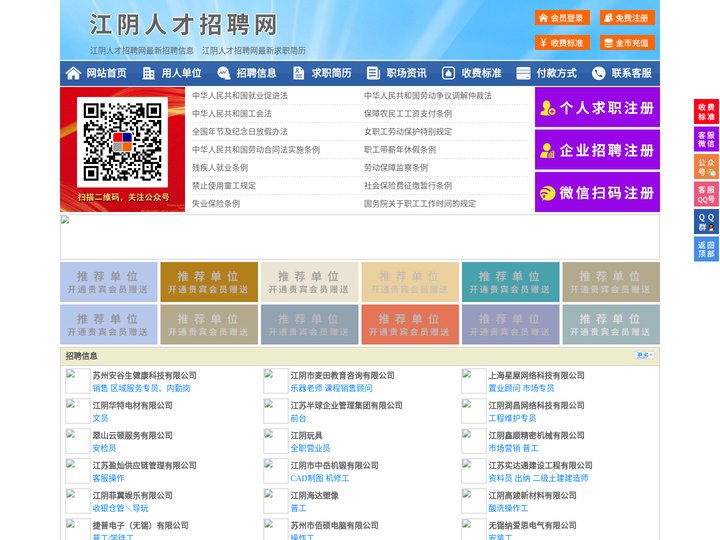Open 全国年节及纪念日放假办法 link
720x540 pixels.
pyautogui.click(x=240, y=132)
